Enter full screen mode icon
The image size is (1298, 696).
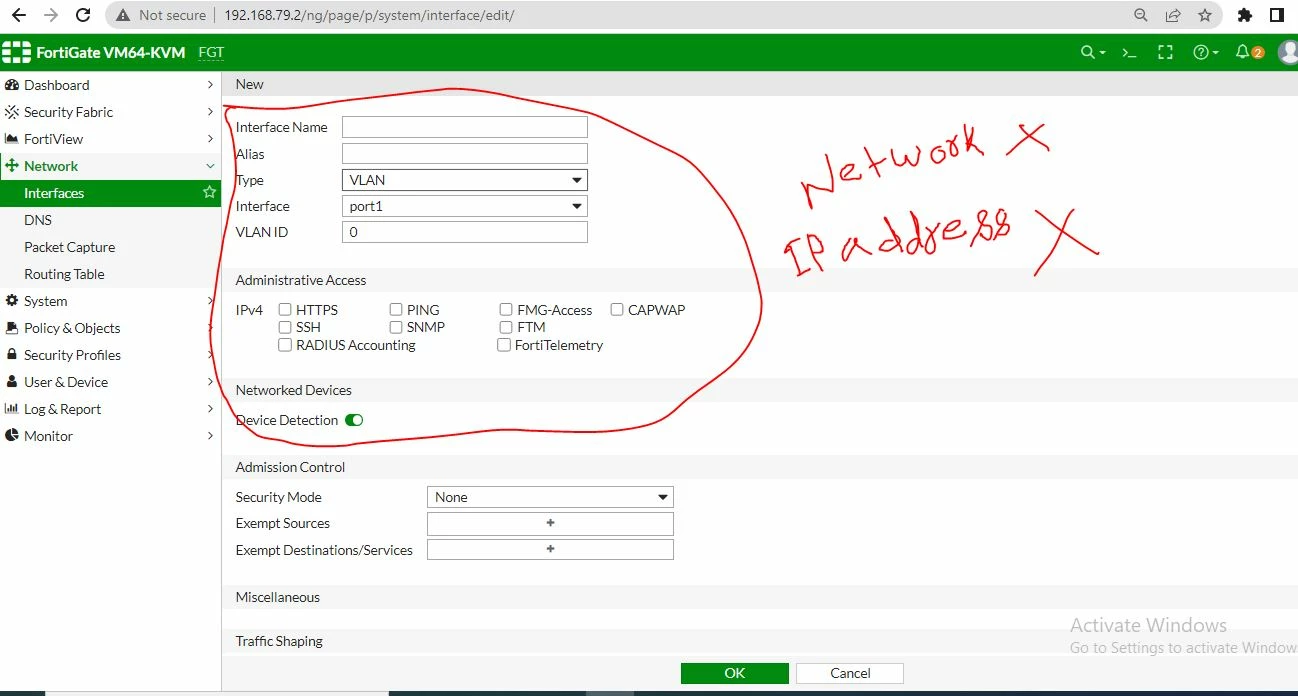[x=1165, y=52]
